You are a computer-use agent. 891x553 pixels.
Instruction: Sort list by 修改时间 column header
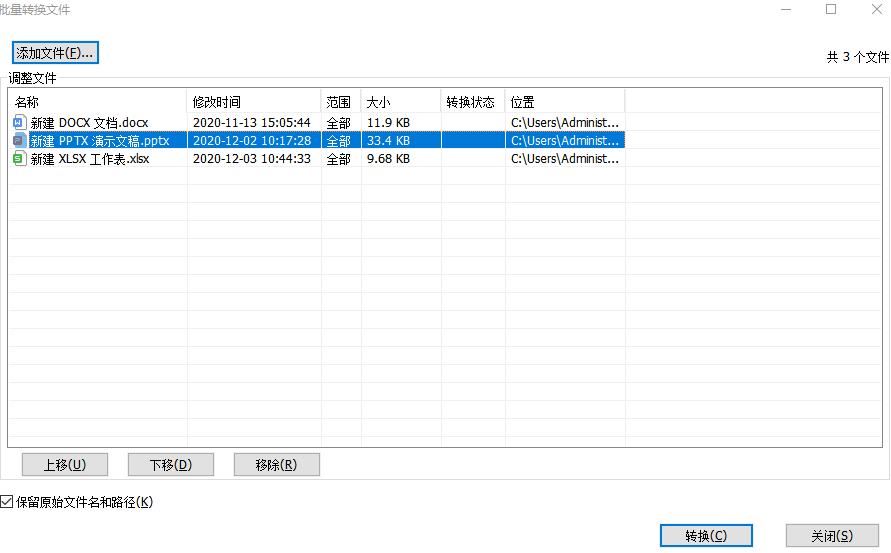tap(254, 102)
